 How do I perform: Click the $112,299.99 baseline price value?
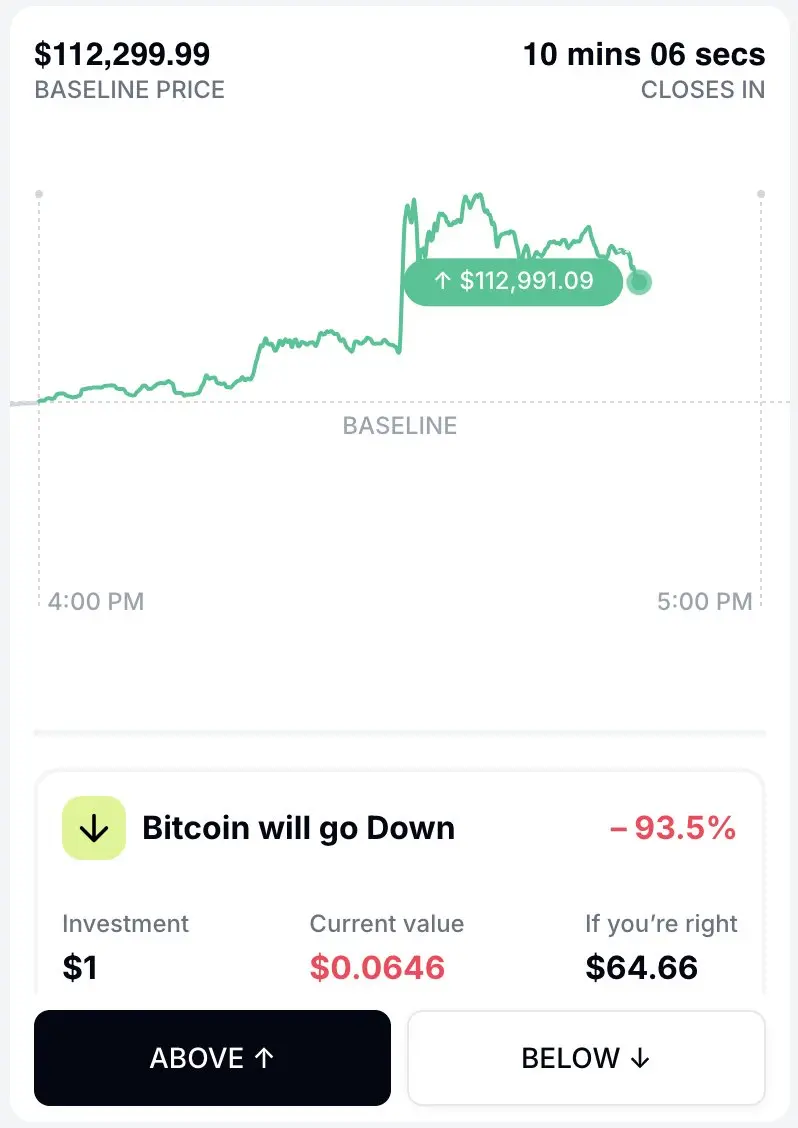tap(122, 54)
